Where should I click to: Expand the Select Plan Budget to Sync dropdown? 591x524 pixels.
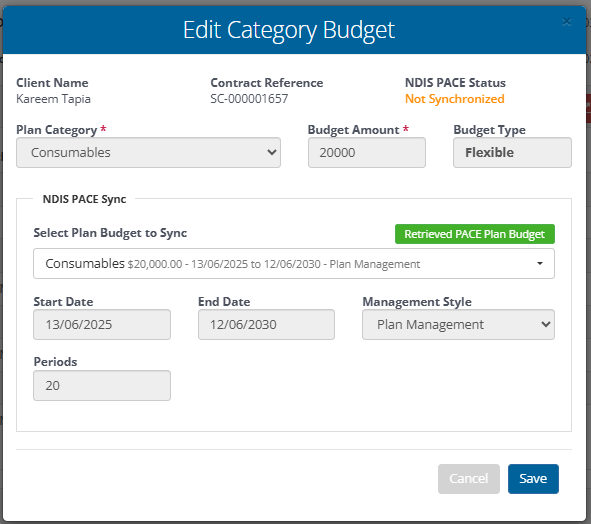(294, 264)
